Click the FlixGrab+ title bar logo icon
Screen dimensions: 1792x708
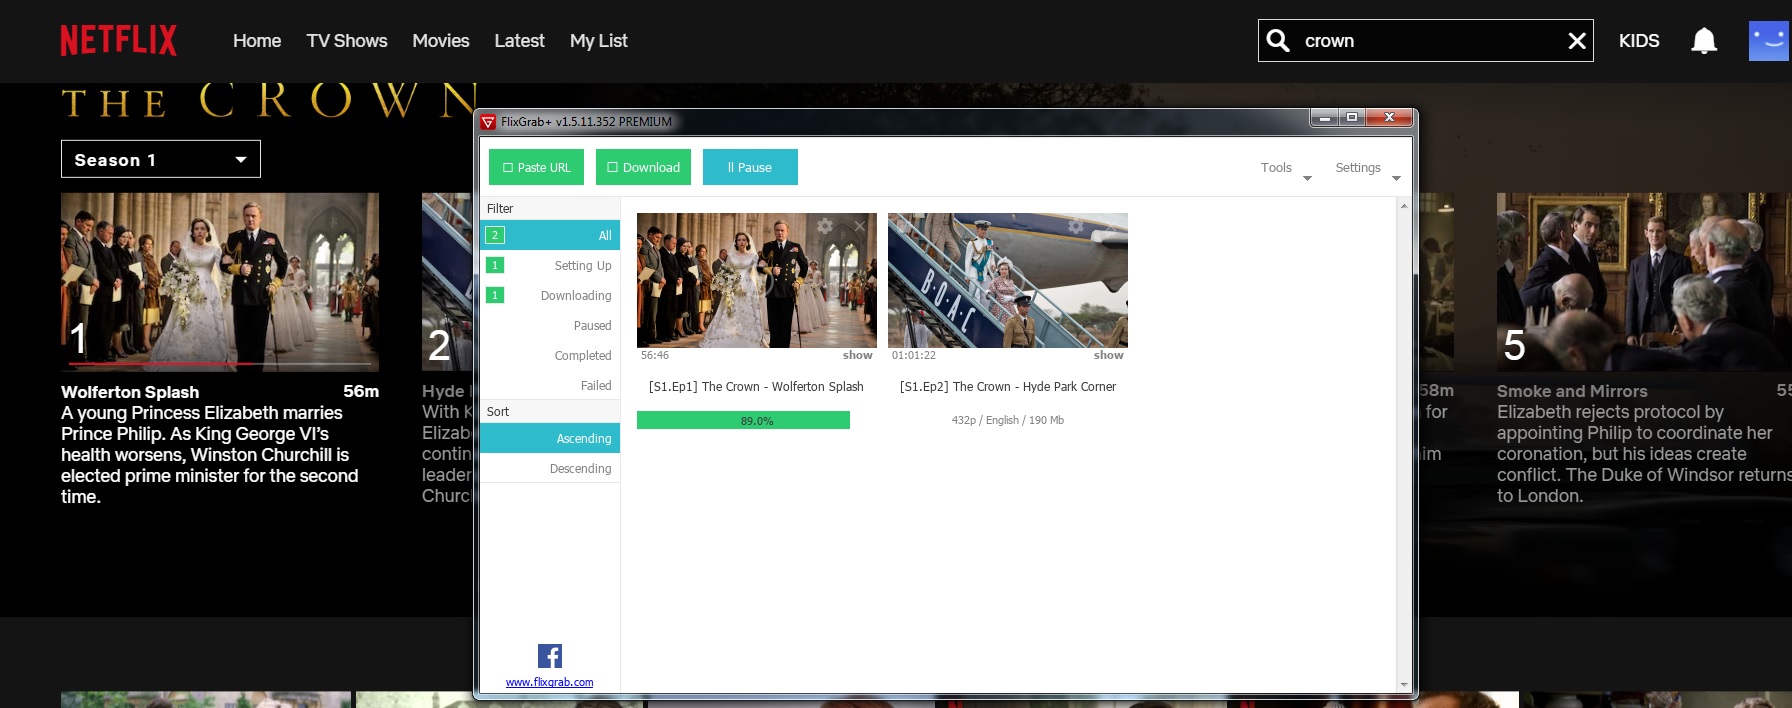tap(488, 122)
